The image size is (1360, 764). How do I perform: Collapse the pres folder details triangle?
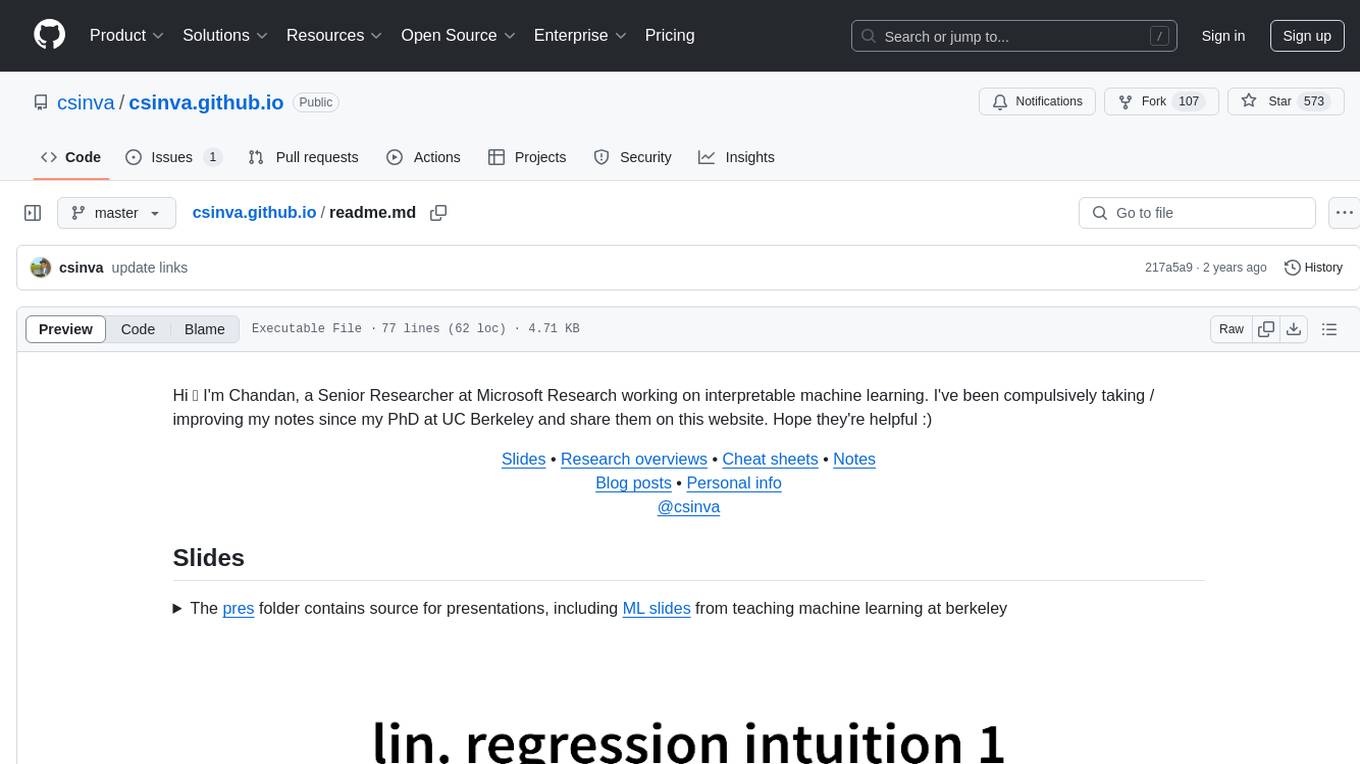178,608
